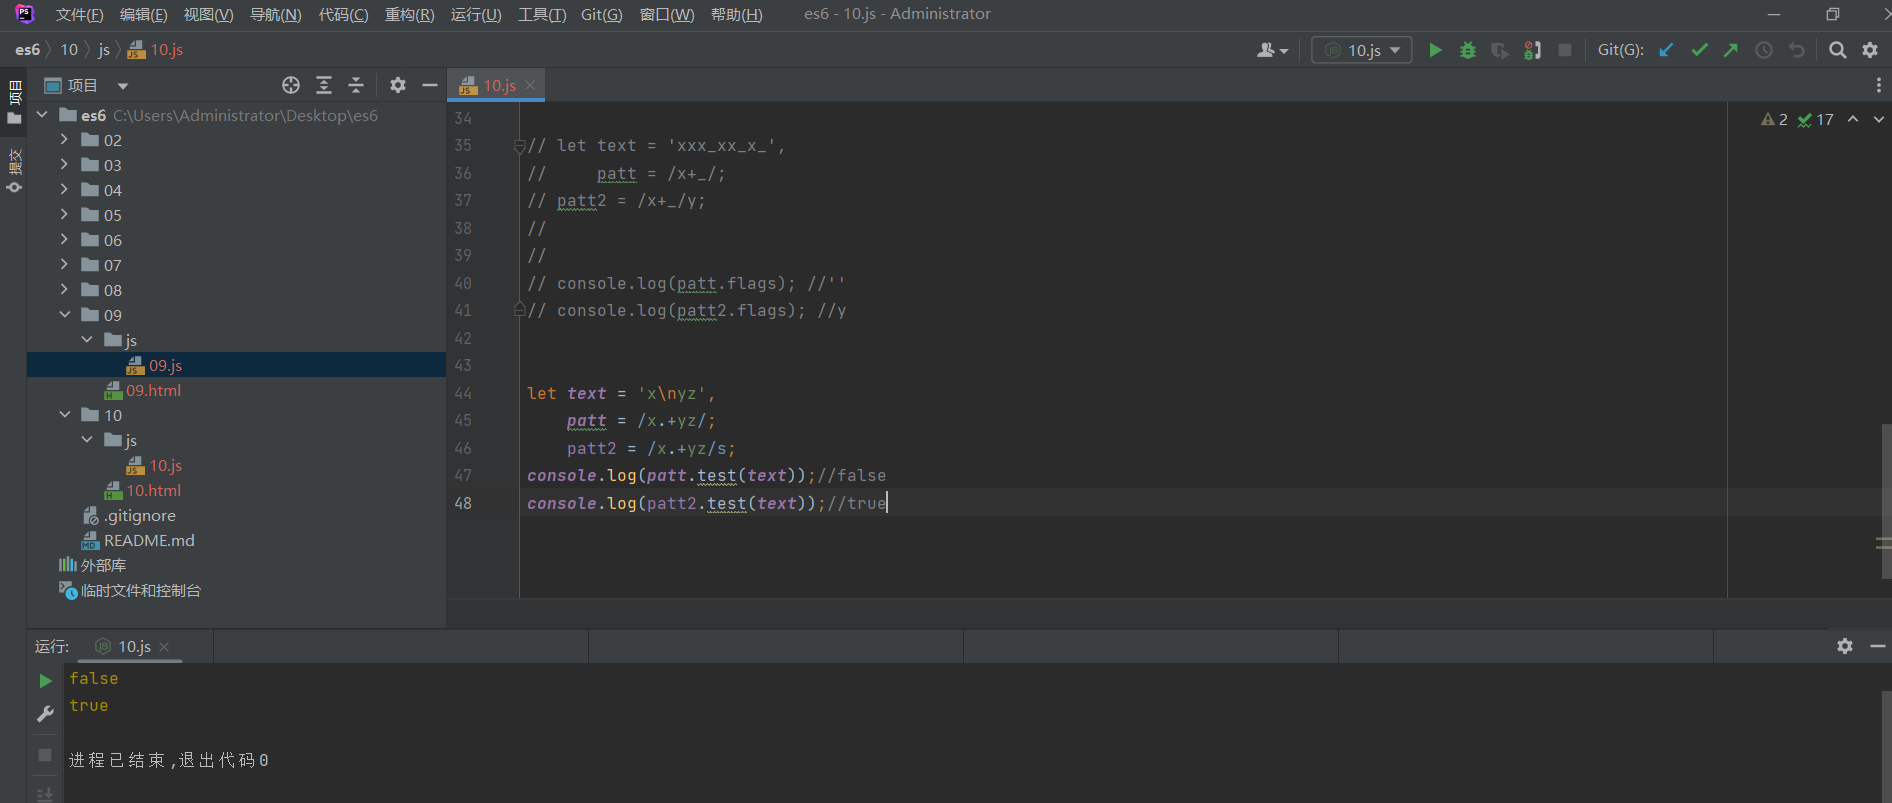Collapse folder 10 in project tree
The image size is (1892, 803).
[x=64, y=414]
